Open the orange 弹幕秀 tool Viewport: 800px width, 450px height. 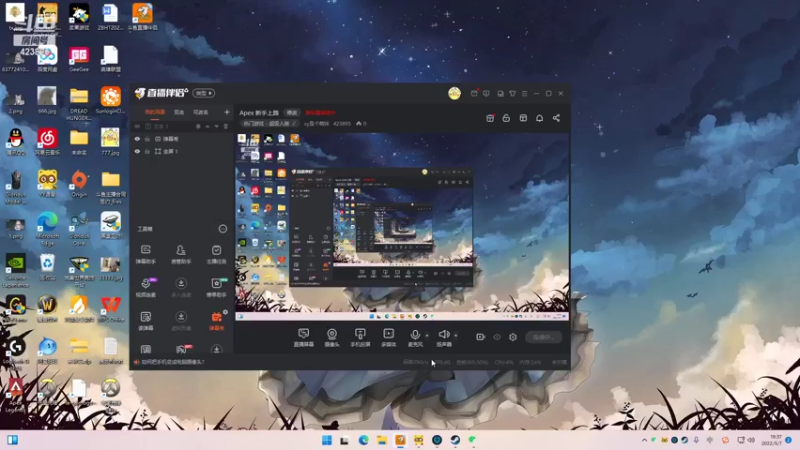pyautogui.click(x=216, y=321)
